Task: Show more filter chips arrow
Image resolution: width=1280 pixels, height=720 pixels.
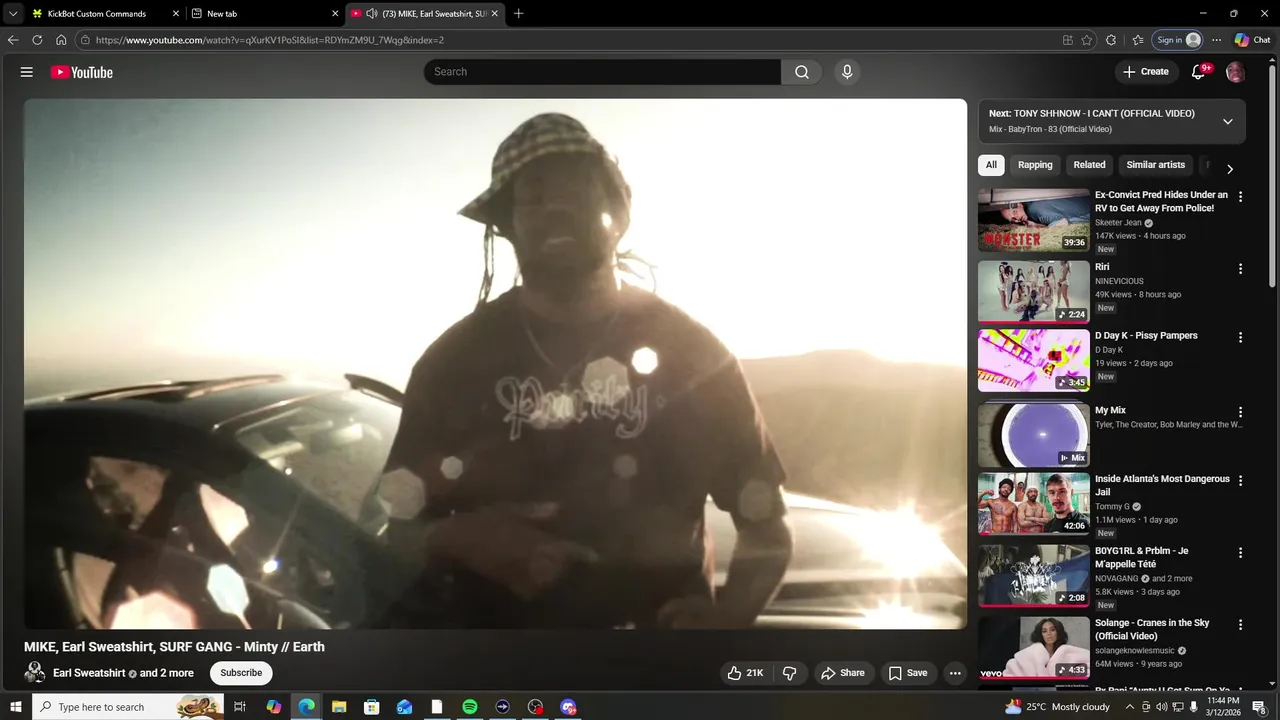Action: point(1230,169)
